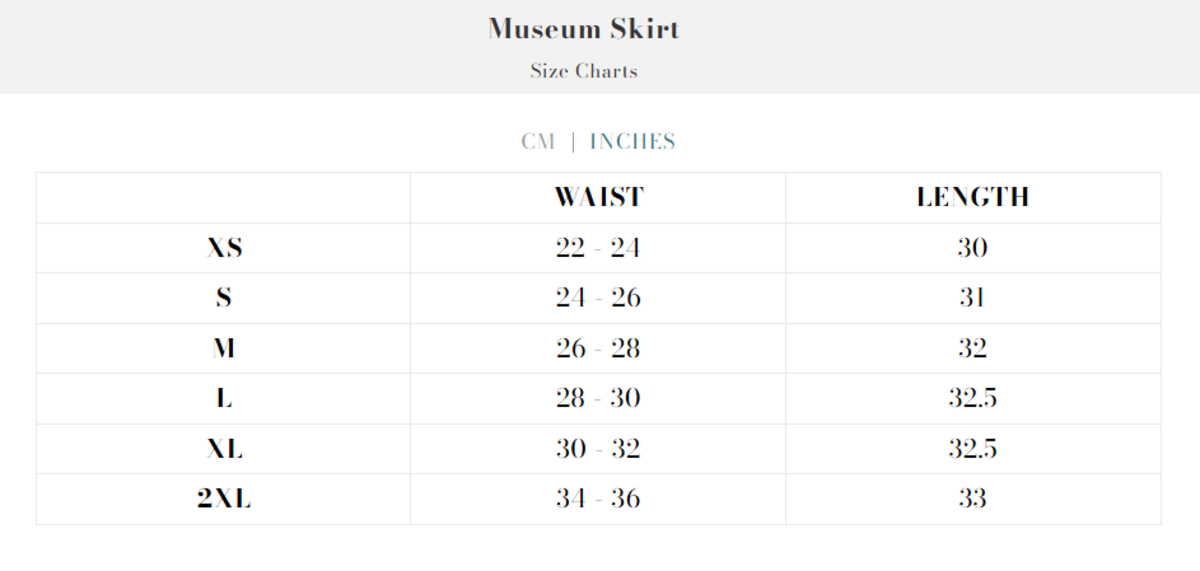This screenshot has width=1200, height=571.
Task: Switch size chart to CM units
Action: click(x=537, y=142)
